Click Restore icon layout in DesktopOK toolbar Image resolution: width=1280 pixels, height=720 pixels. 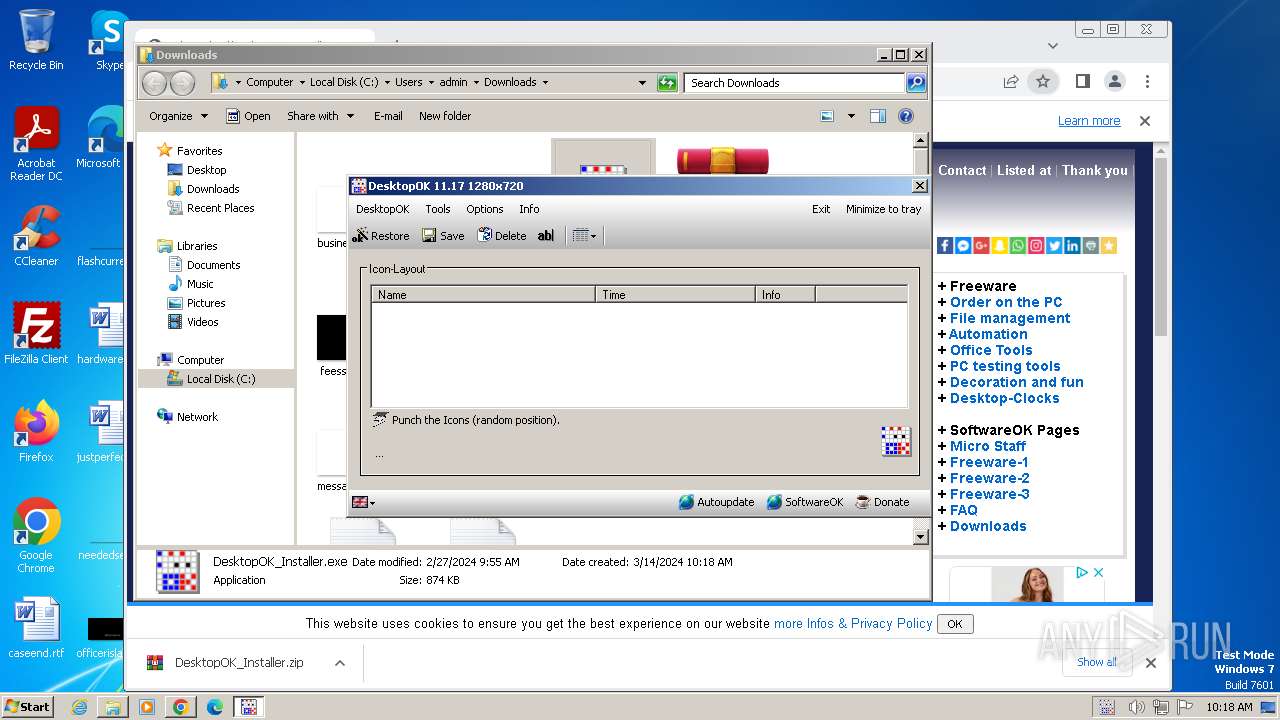[381, 236]
